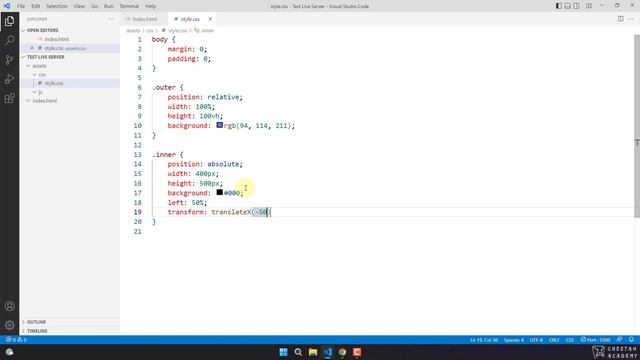Click the feedback icon in status bar
Image resolution: width=640 pixels, height=360 pixels.
coord(620,340)
